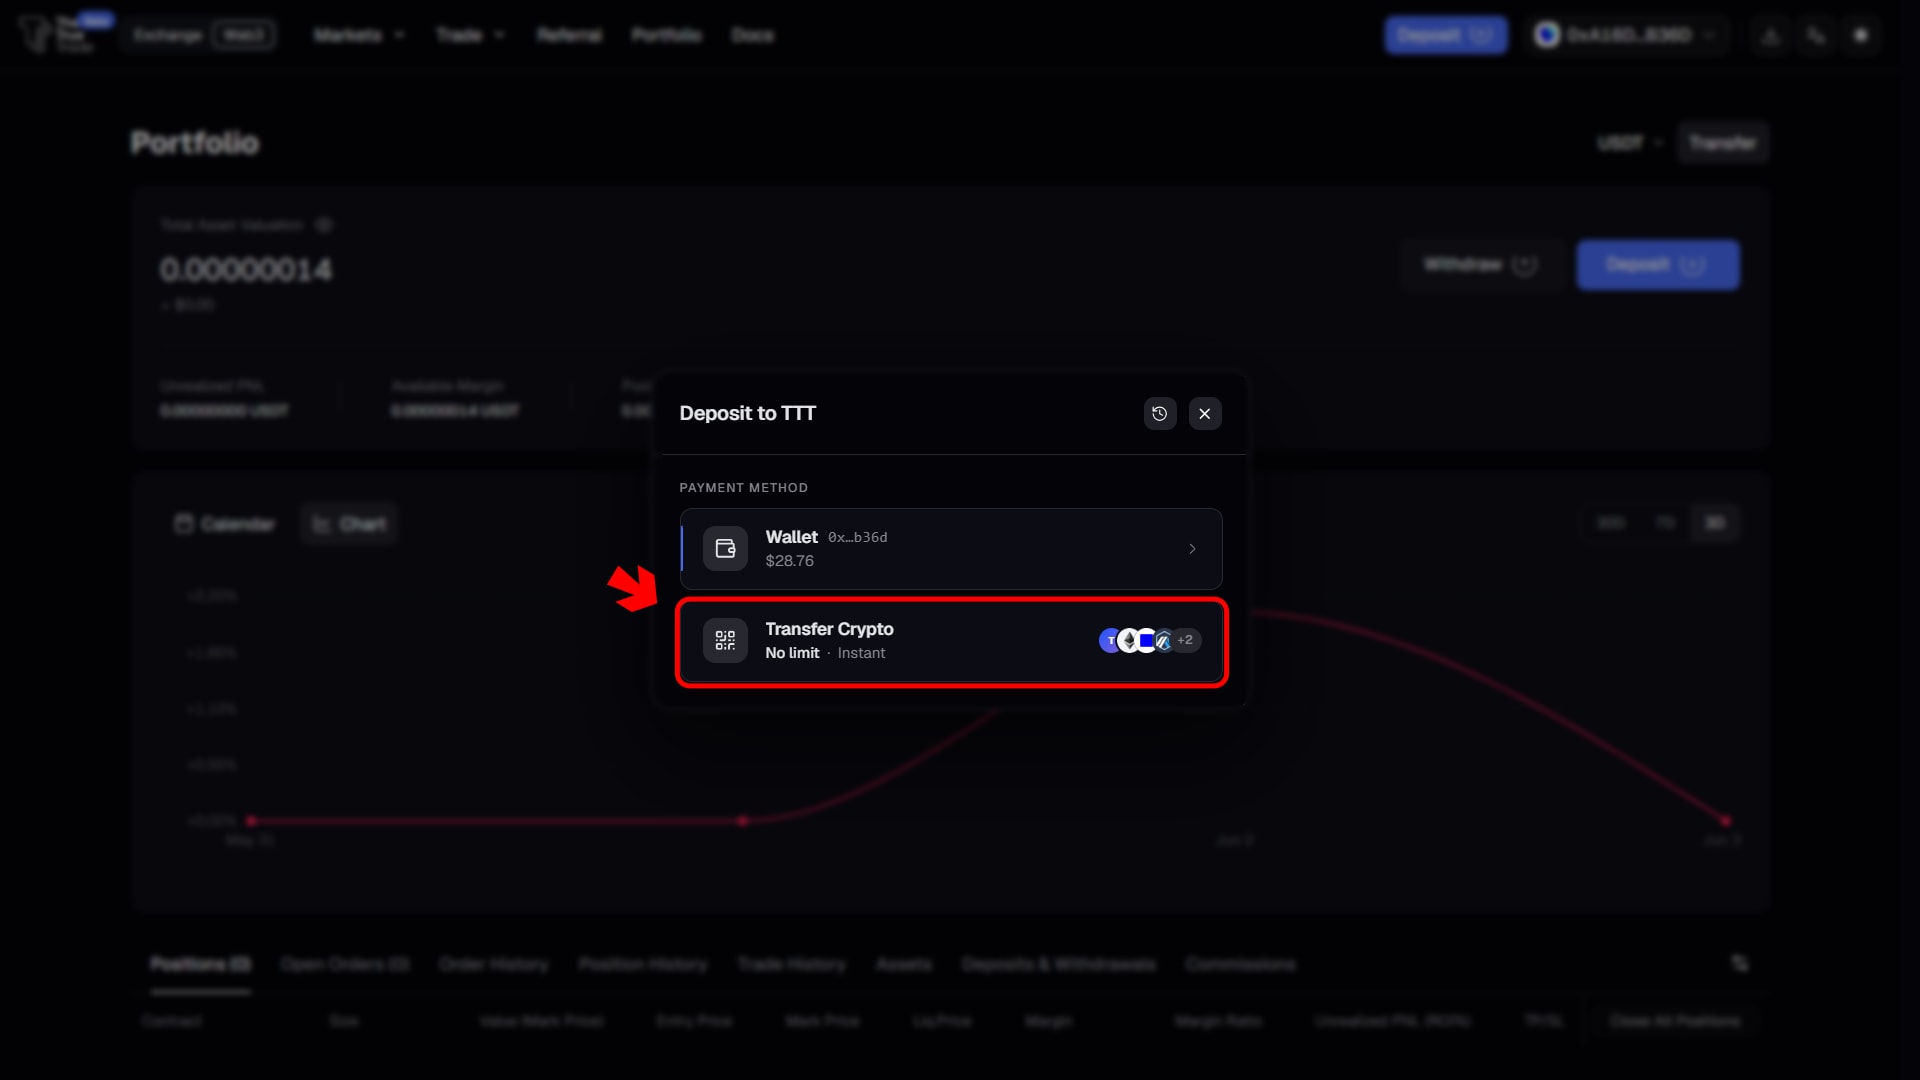Go to Referral page

click(569, 35)
